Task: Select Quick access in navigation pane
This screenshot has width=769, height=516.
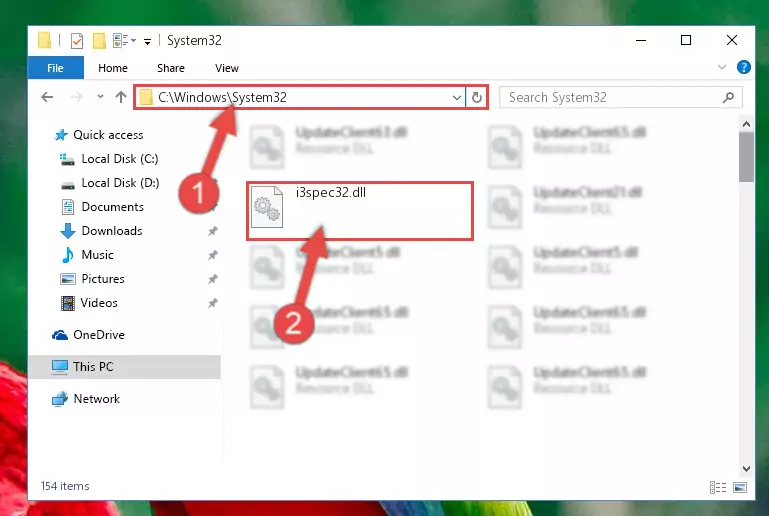Action: pos(108,134)
